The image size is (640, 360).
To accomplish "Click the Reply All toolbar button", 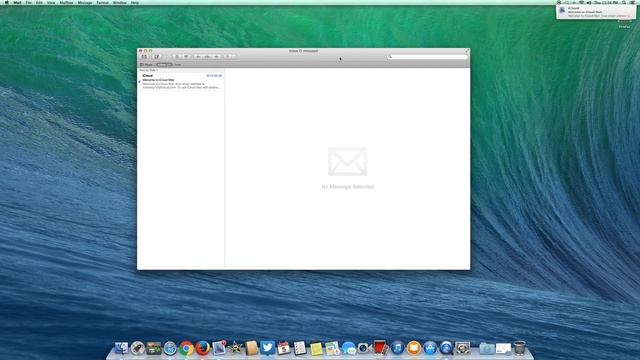I will click(207, 57).
